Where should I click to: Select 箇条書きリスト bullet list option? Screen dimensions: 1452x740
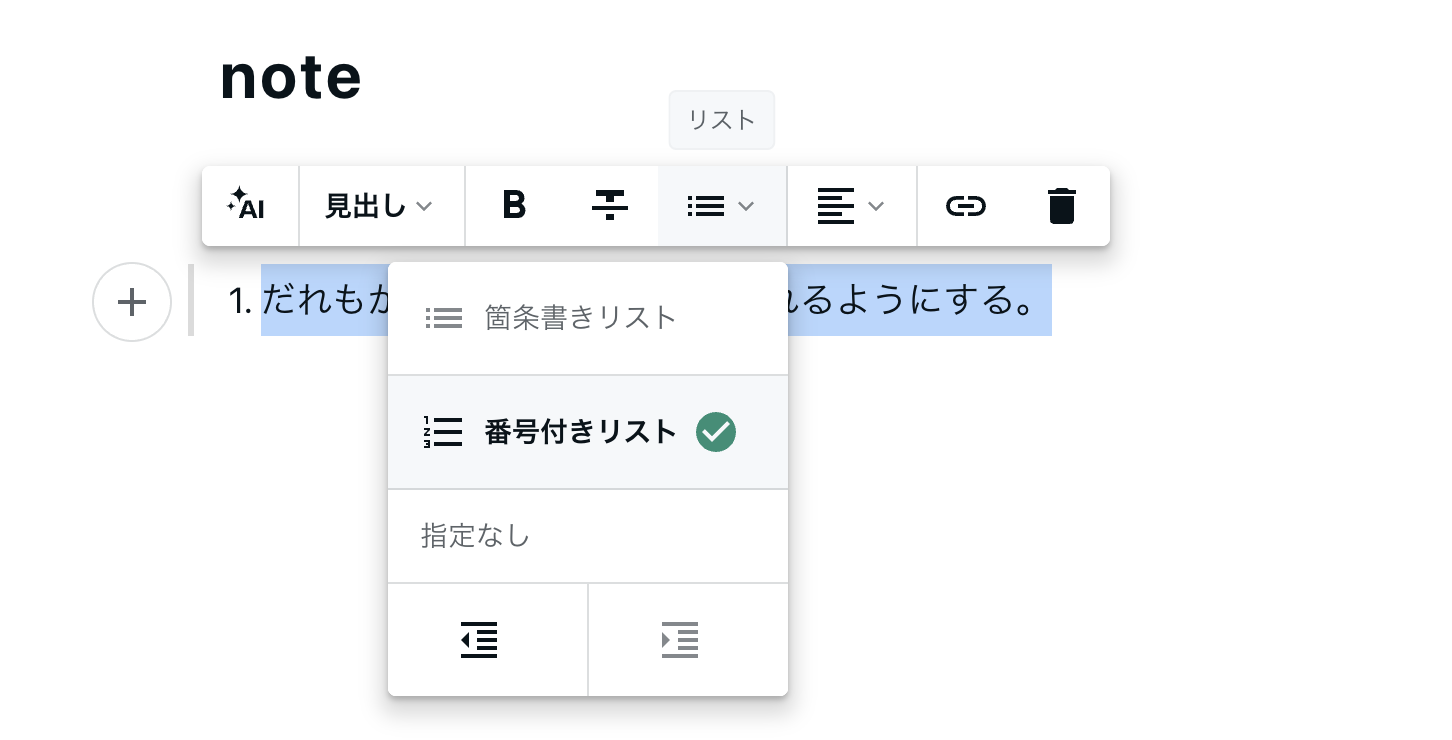tap(588, 319)
